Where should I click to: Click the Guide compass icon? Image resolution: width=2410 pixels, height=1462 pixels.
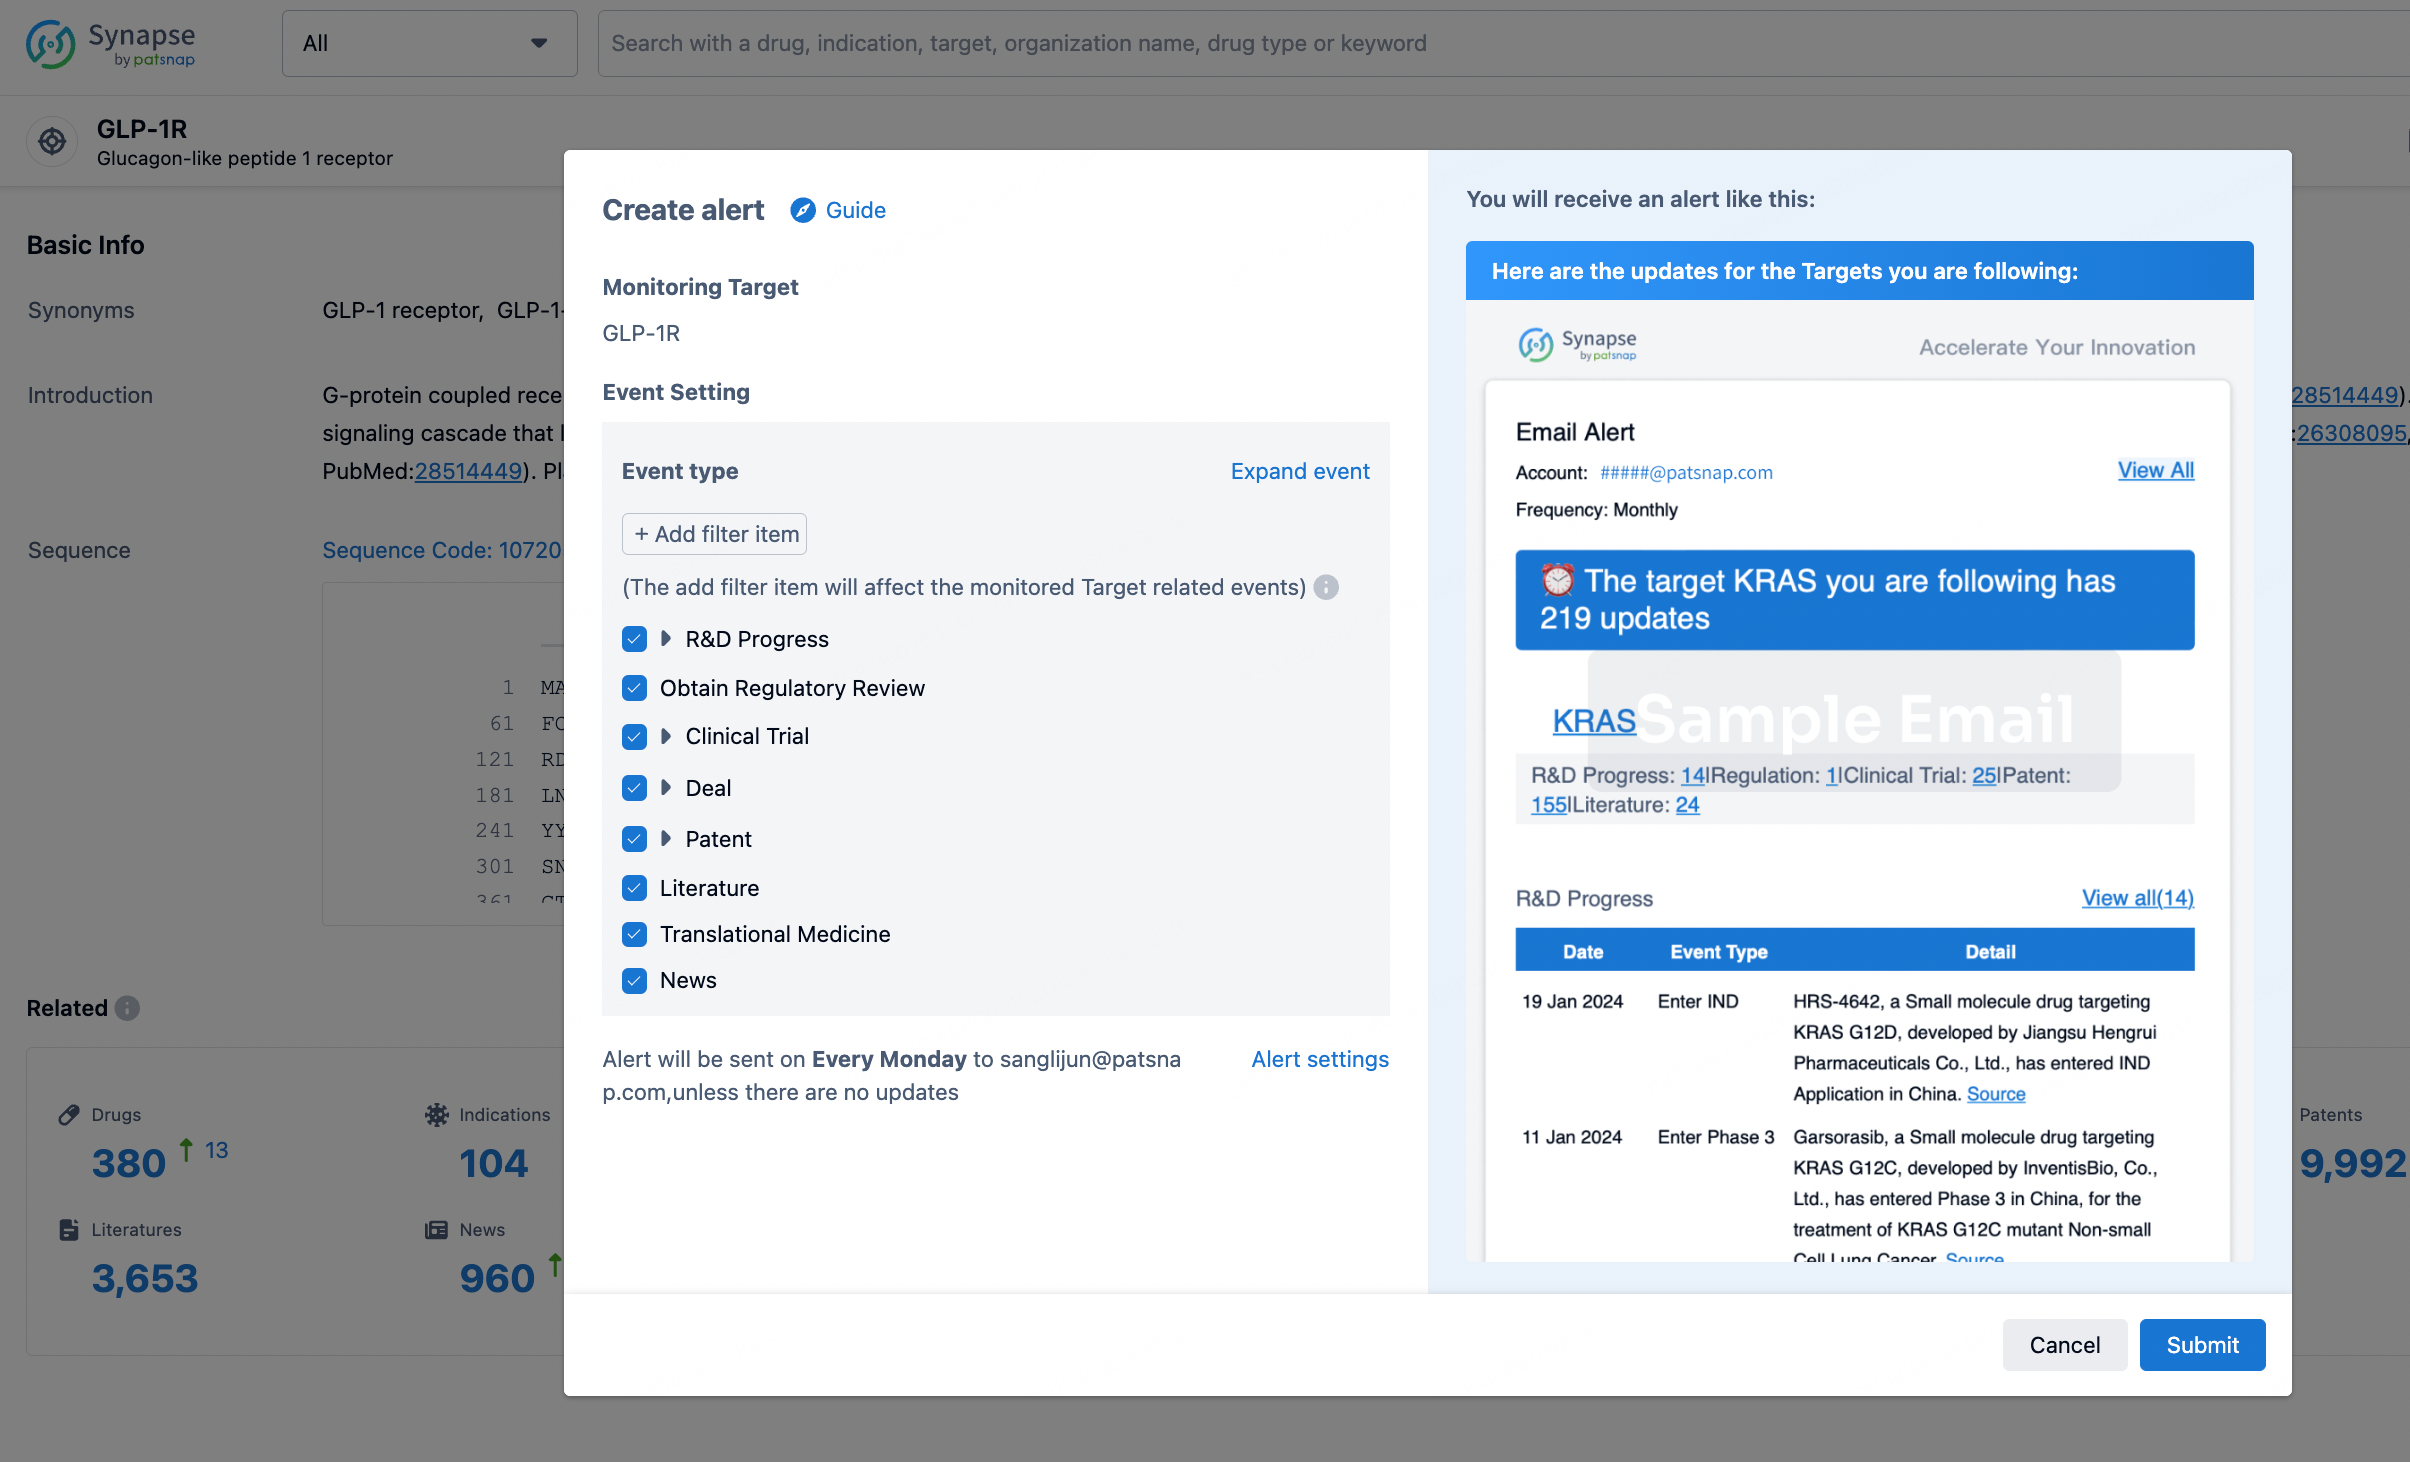[802, 210]
